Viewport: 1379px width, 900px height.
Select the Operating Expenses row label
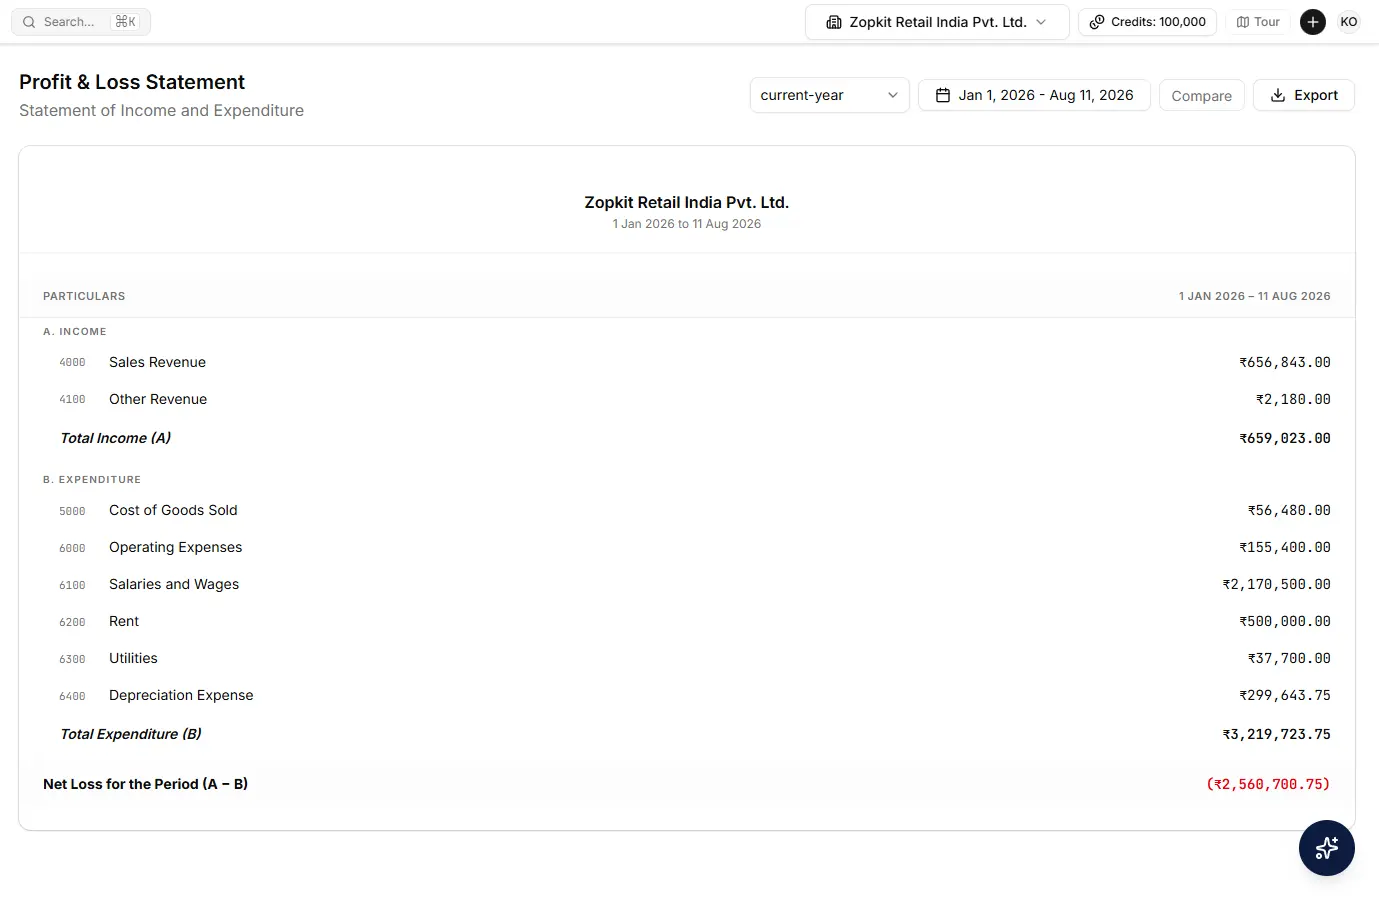pos(175,547)
